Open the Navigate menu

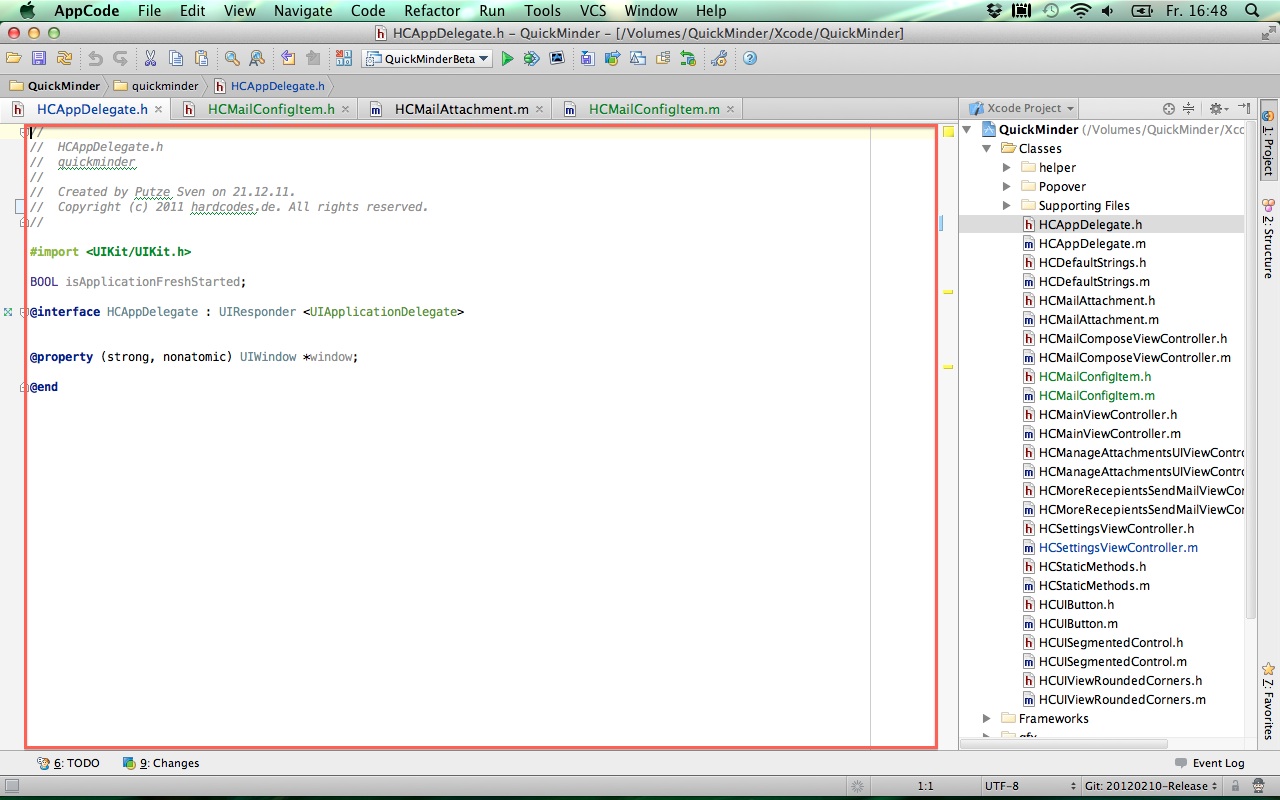(303, 11)
